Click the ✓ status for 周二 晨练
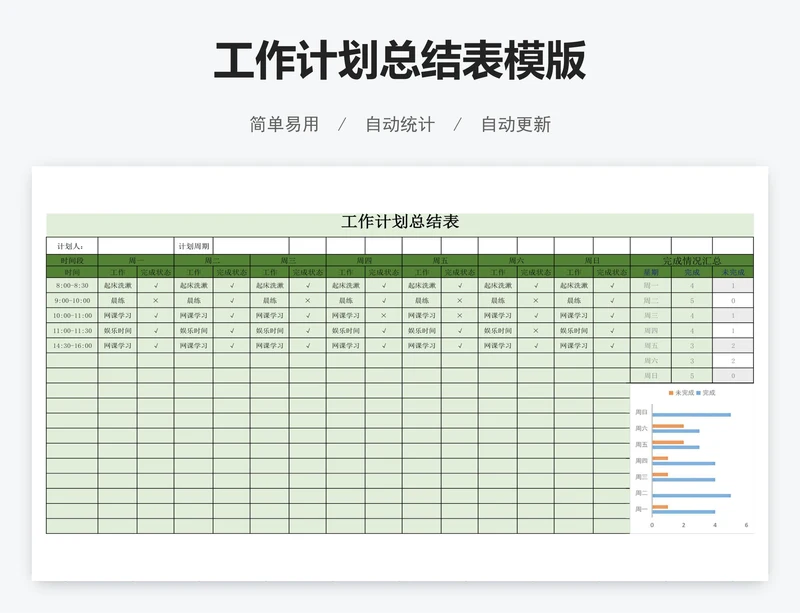The image size is (800, 613). pyautogui.click(x=232, y=301)
